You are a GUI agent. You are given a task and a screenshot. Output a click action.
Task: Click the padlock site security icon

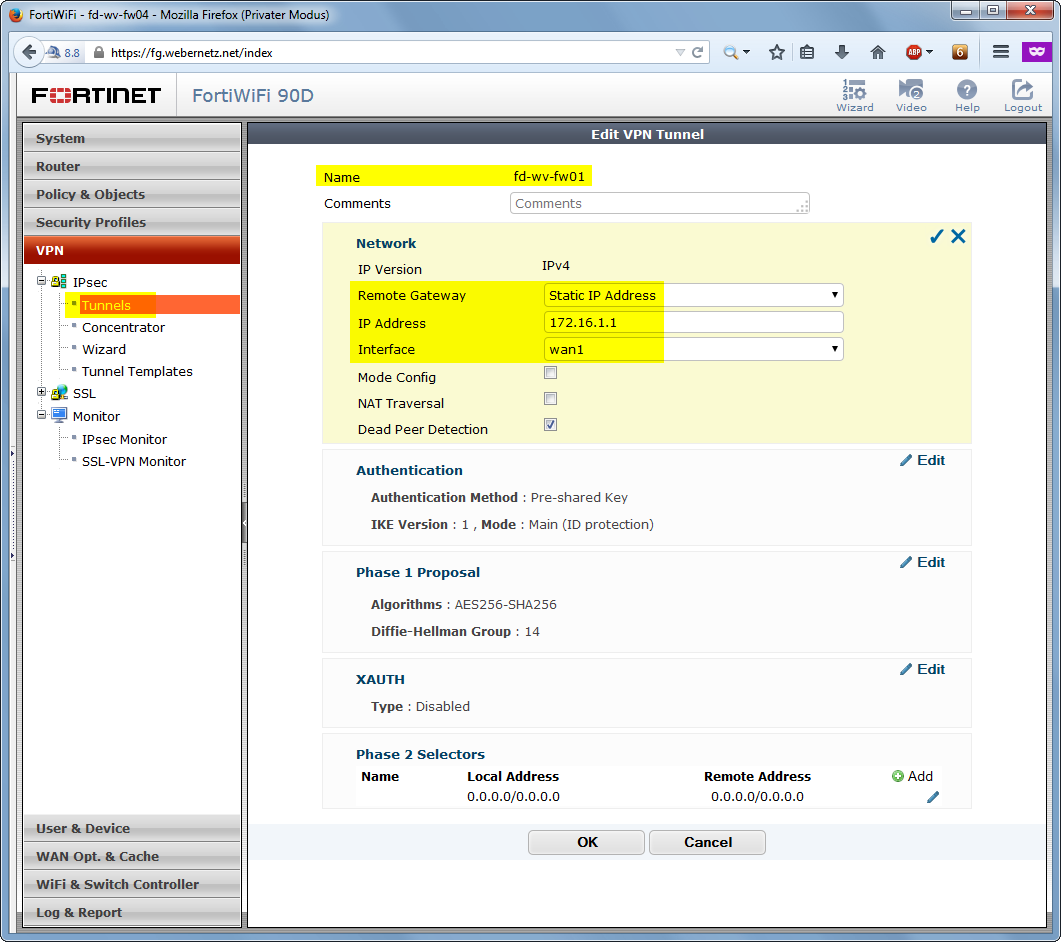click(x=99, y=52)
